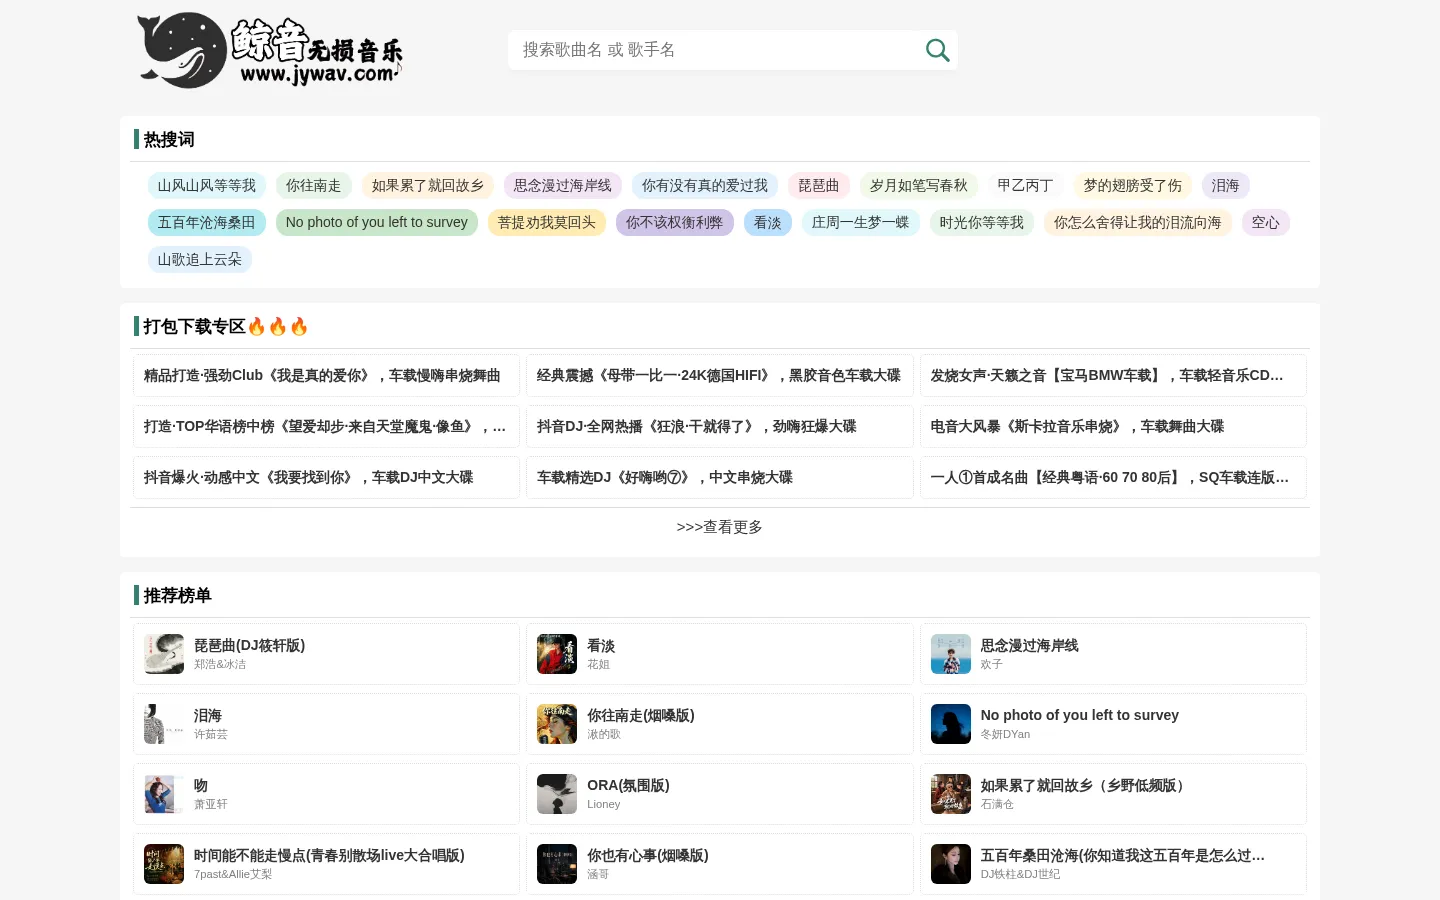The width and height of the screenshot is (1440, 900).
Task: Select hot search tag 山歌追上云朵
Action: [200, 259]
